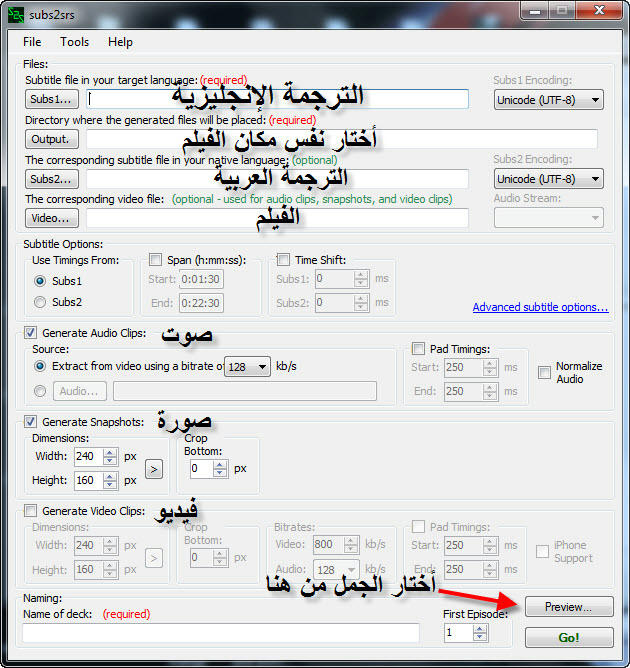Click the Video... browse button
Screen dimensions: 630x668
(52, 218)
